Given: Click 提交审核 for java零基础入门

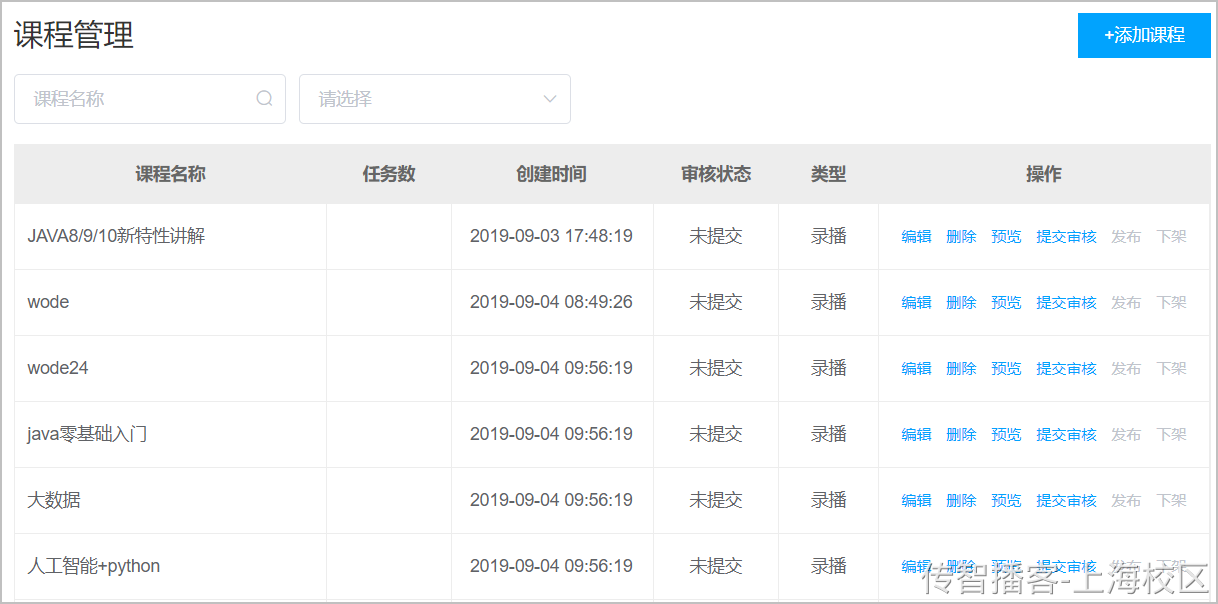Looking at the screenshot, I should coord(1066,435).
